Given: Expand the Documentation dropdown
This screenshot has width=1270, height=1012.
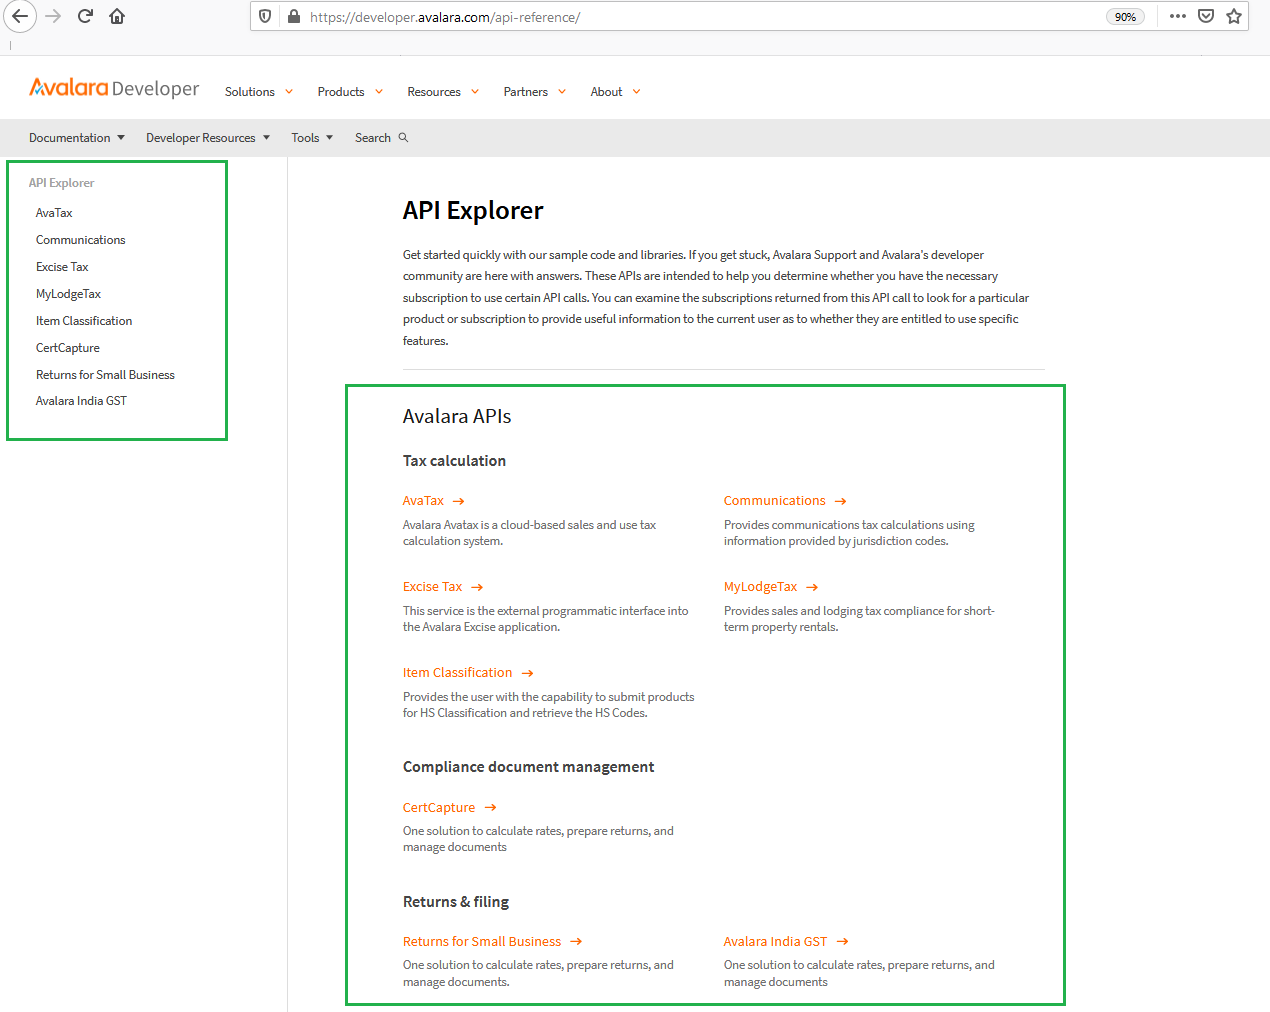Looking at the screenshot, I should click(x=76, y=138).
